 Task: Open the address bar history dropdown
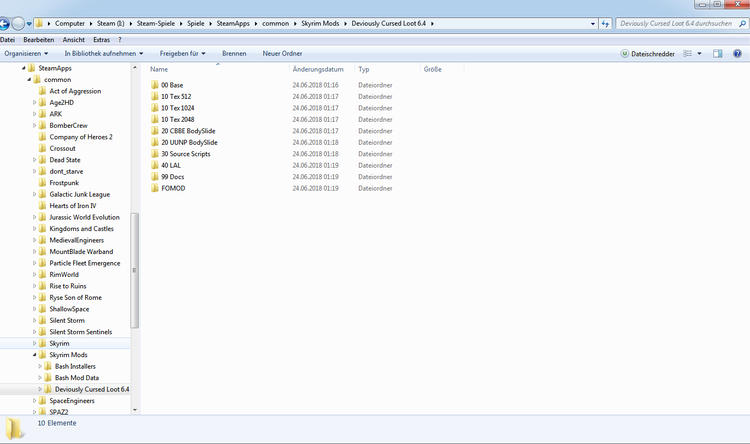coord(593,23)
